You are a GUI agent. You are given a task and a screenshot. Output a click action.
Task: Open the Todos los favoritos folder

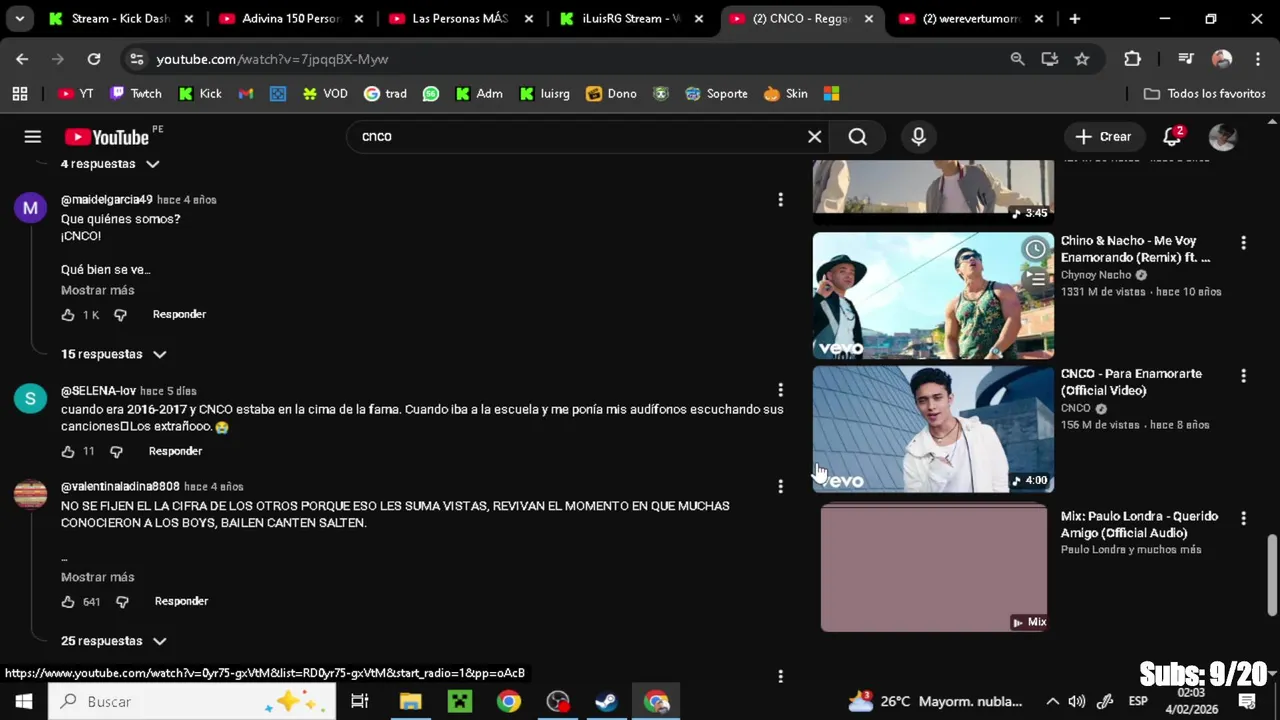pos(1204,93)
